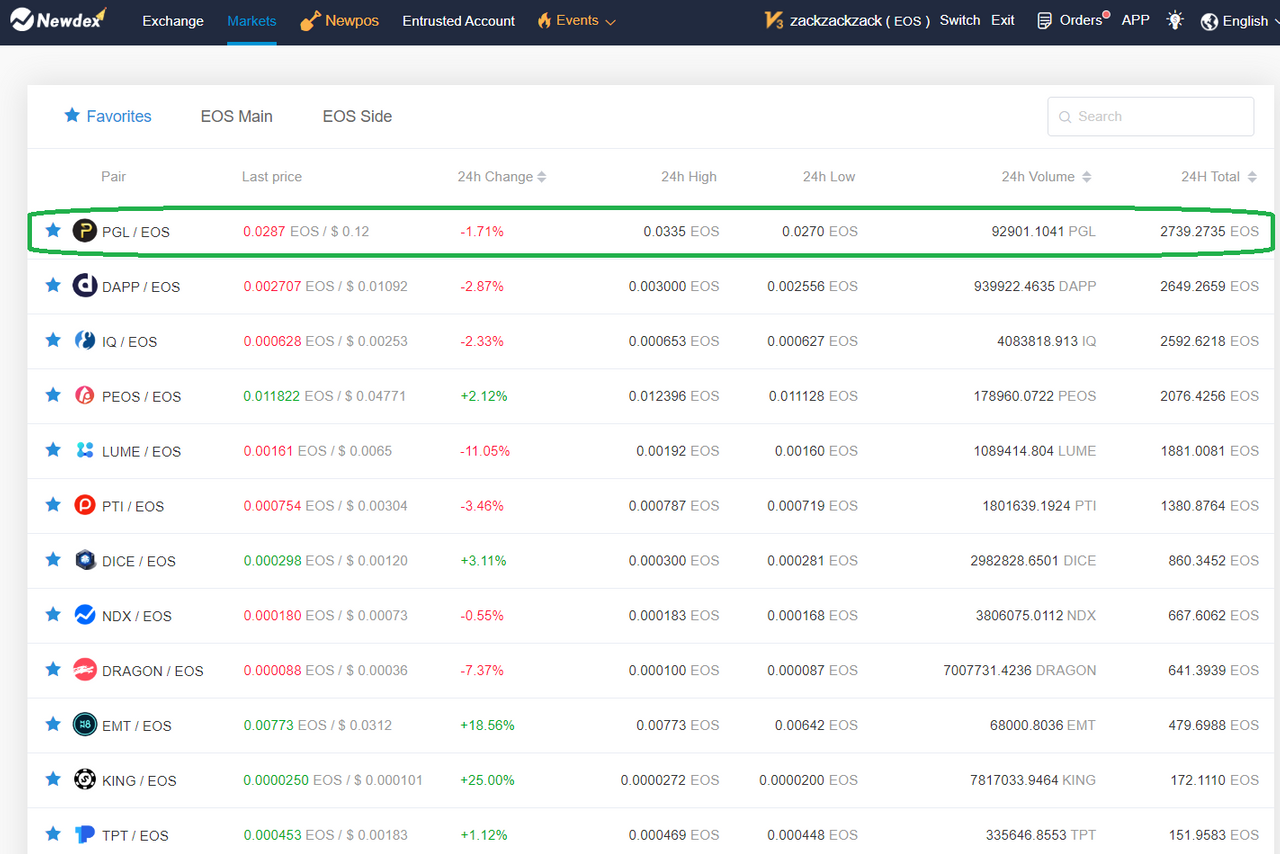This screenshot has height=854, width=1280.
Task: Click the EMT 24h change +18.56%
Action: [487, 725]
